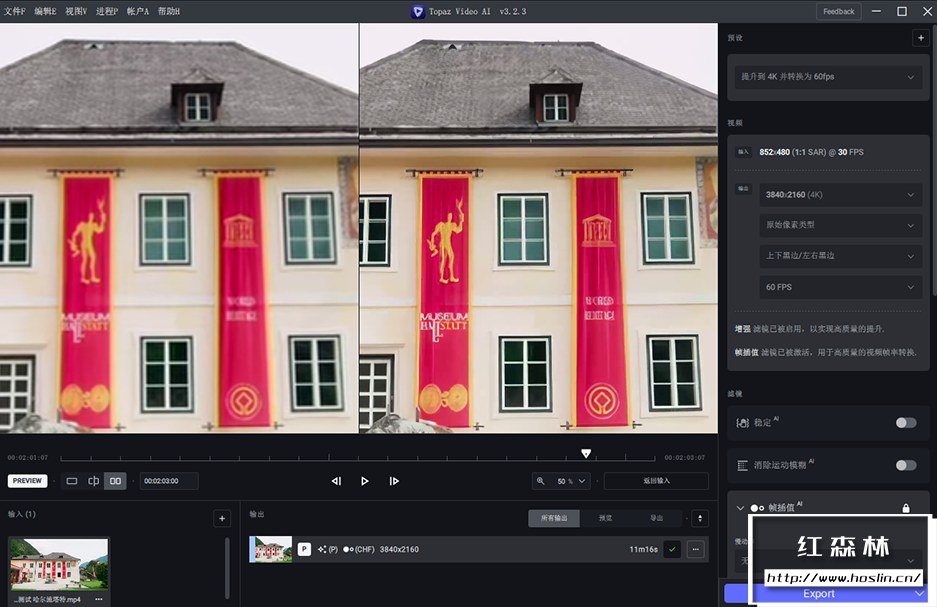Open the 提升到 4K 并转换为 60fps preset dropdown
Screen dimensions: 937x607
(x=828, y=76)
